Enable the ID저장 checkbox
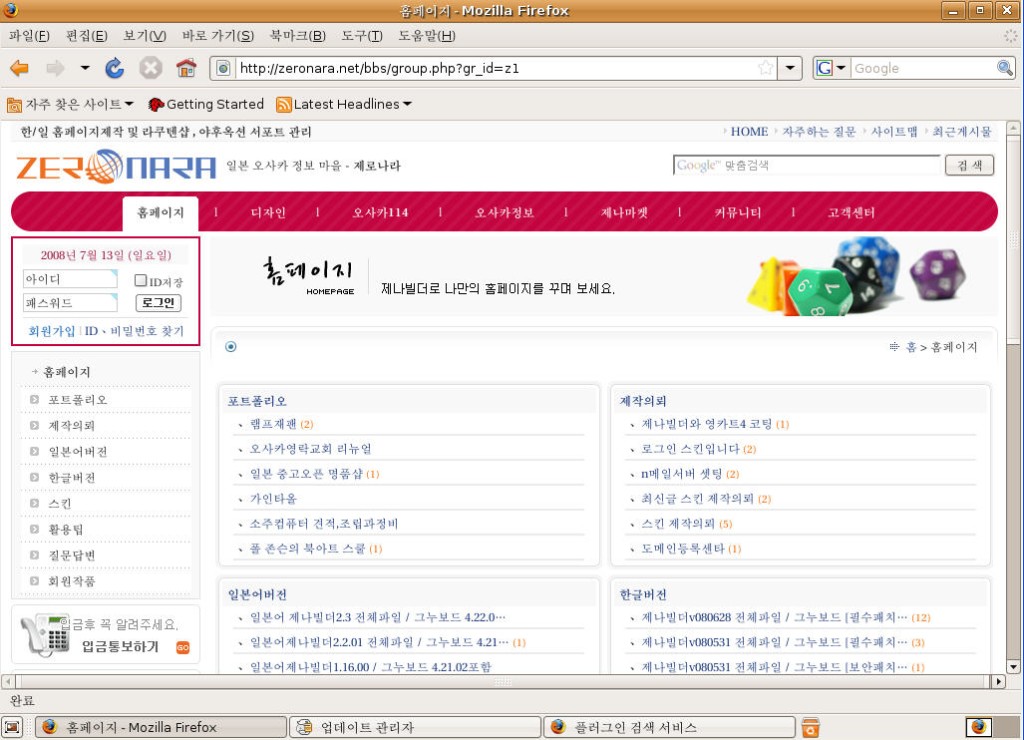Viewport: 1024px width, 740px height. point(141,281)
